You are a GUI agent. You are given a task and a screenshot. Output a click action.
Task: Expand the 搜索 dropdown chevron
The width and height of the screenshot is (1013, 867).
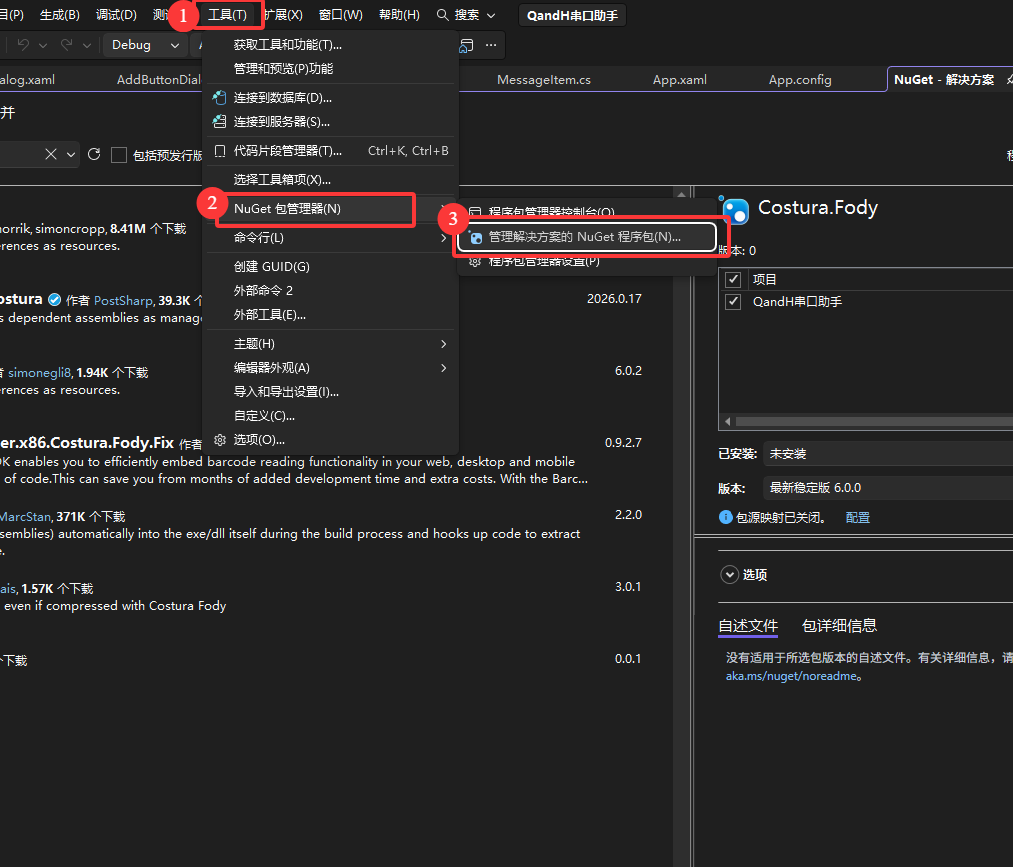[x=491, y=16]
